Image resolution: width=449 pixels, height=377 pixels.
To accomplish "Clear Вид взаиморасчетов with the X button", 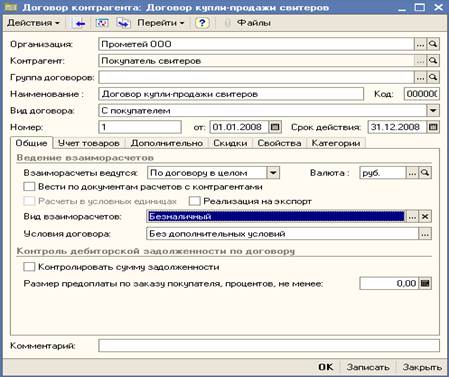I will (x=425, y=217).
